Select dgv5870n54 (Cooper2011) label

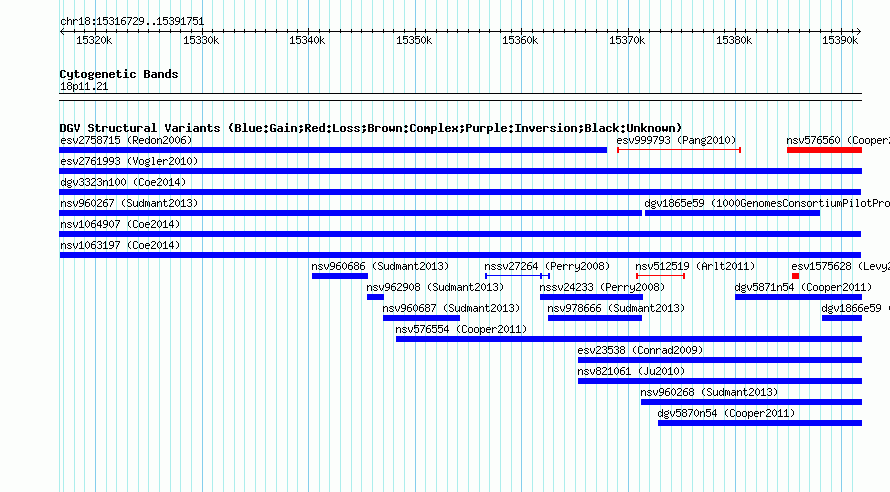pyautogui.click(x=727, y=413)
